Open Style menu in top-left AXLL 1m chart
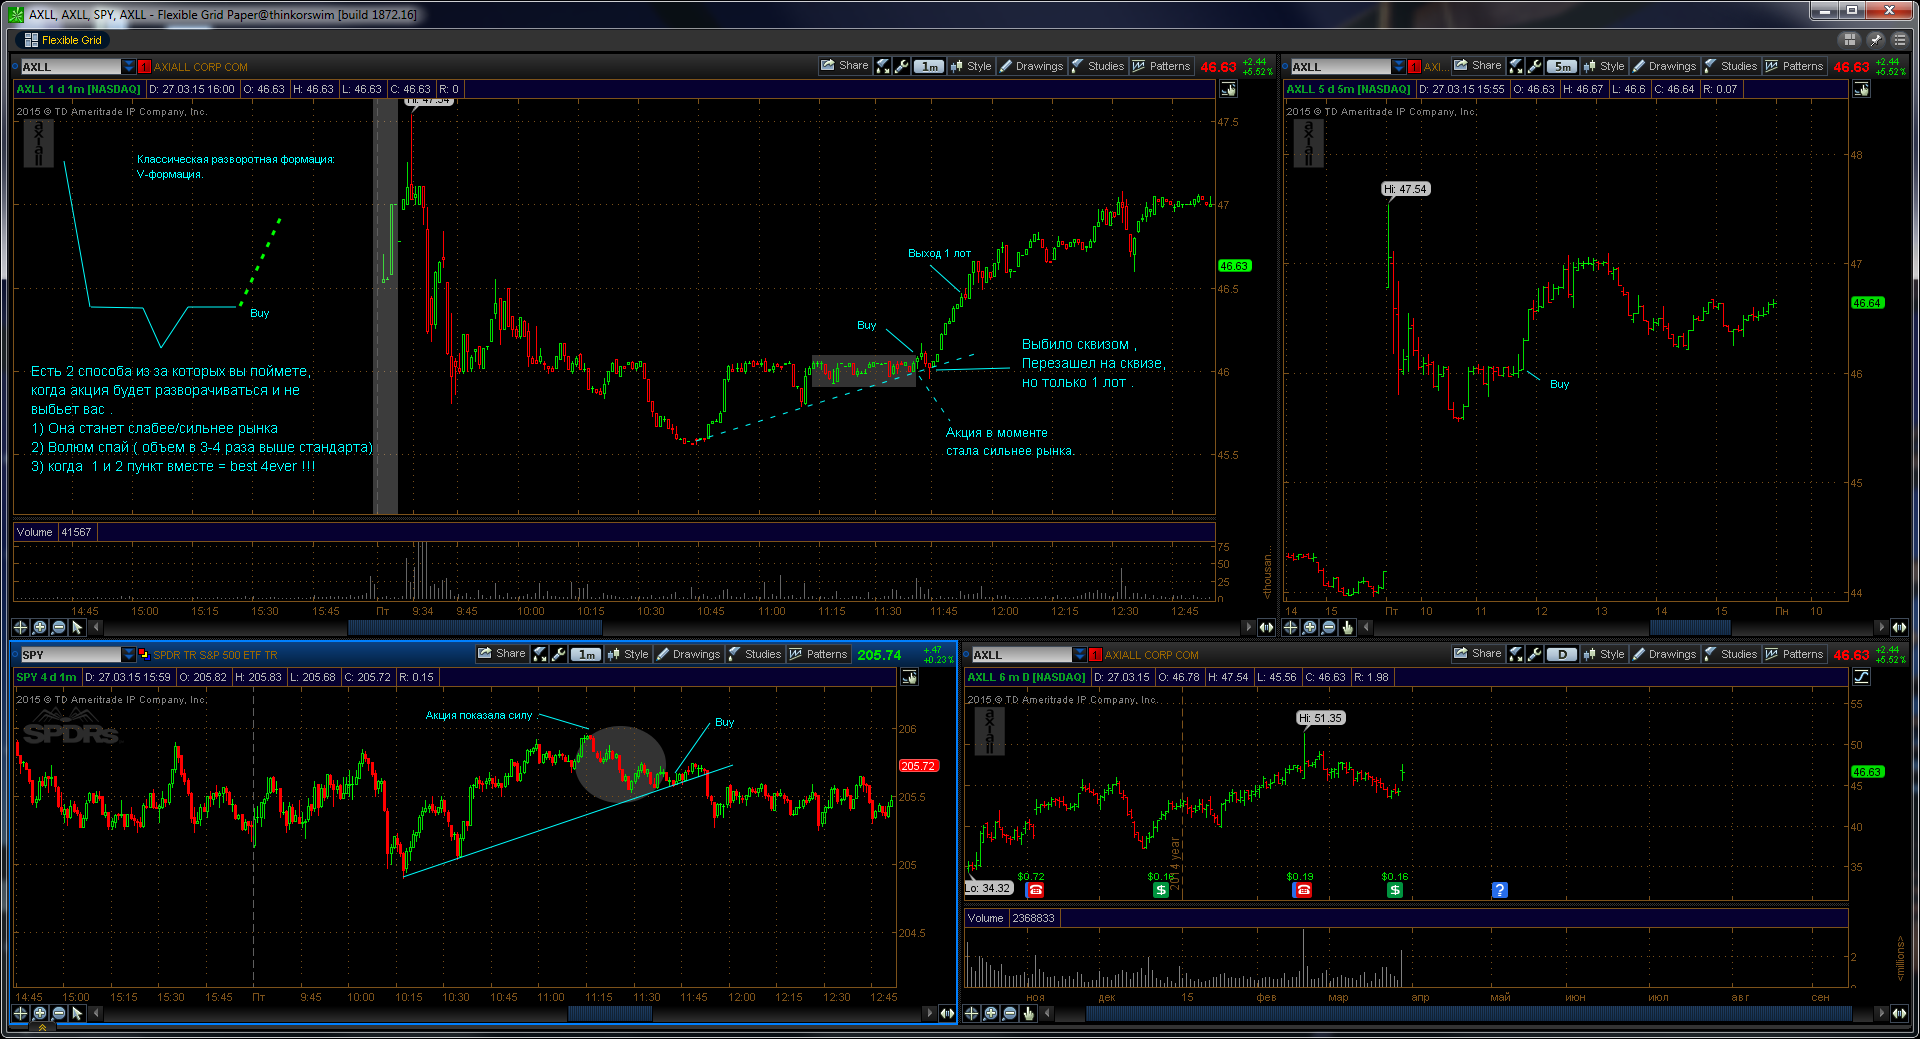1920x1039 pixels. 970,66
